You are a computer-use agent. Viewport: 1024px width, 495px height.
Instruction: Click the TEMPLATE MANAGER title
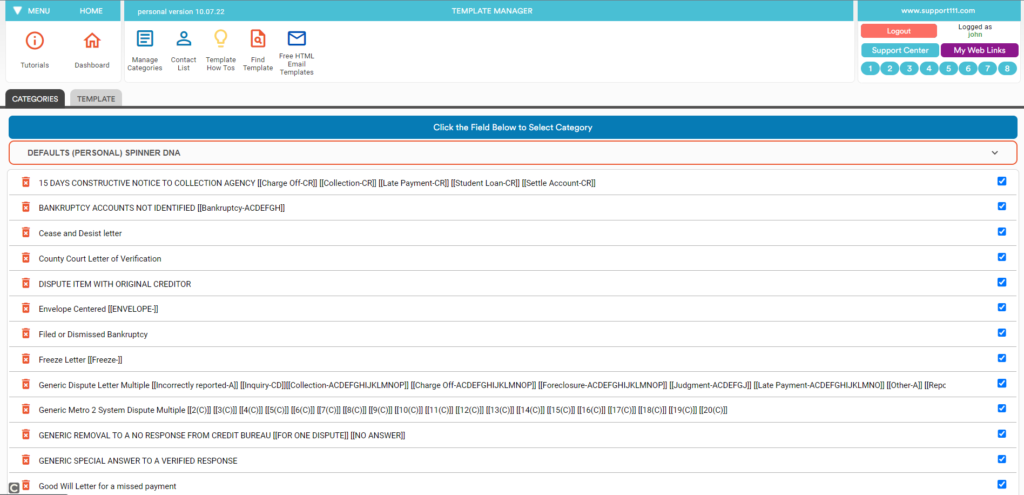click(x=492, y=10)
